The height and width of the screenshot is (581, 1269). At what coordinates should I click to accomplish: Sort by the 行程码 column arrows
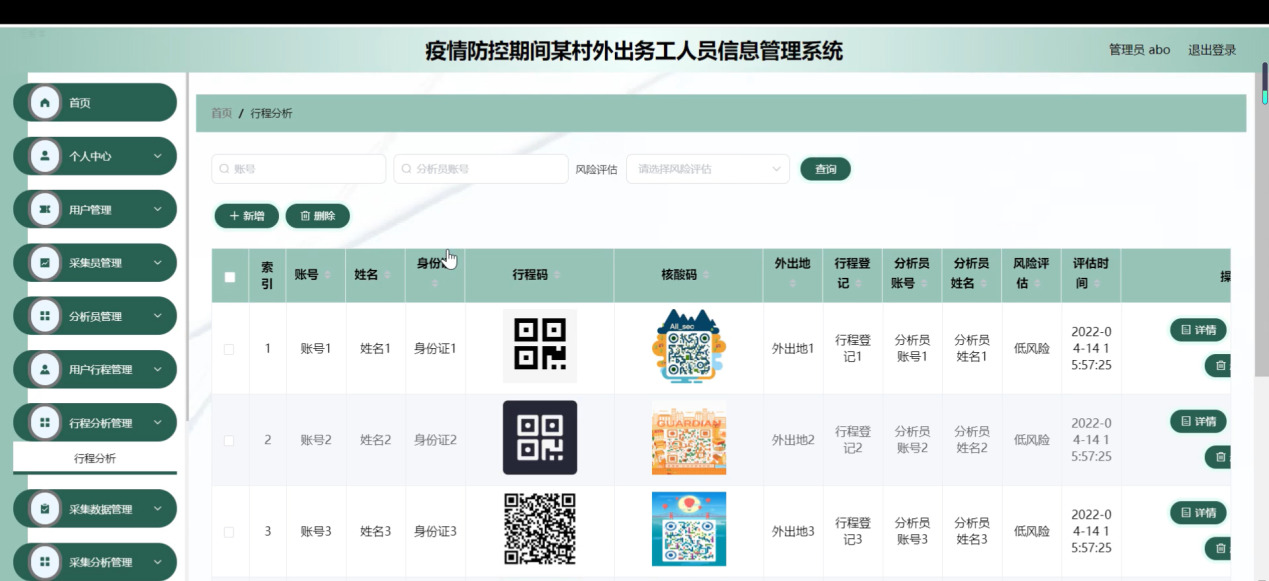click(x=557, y=275)
